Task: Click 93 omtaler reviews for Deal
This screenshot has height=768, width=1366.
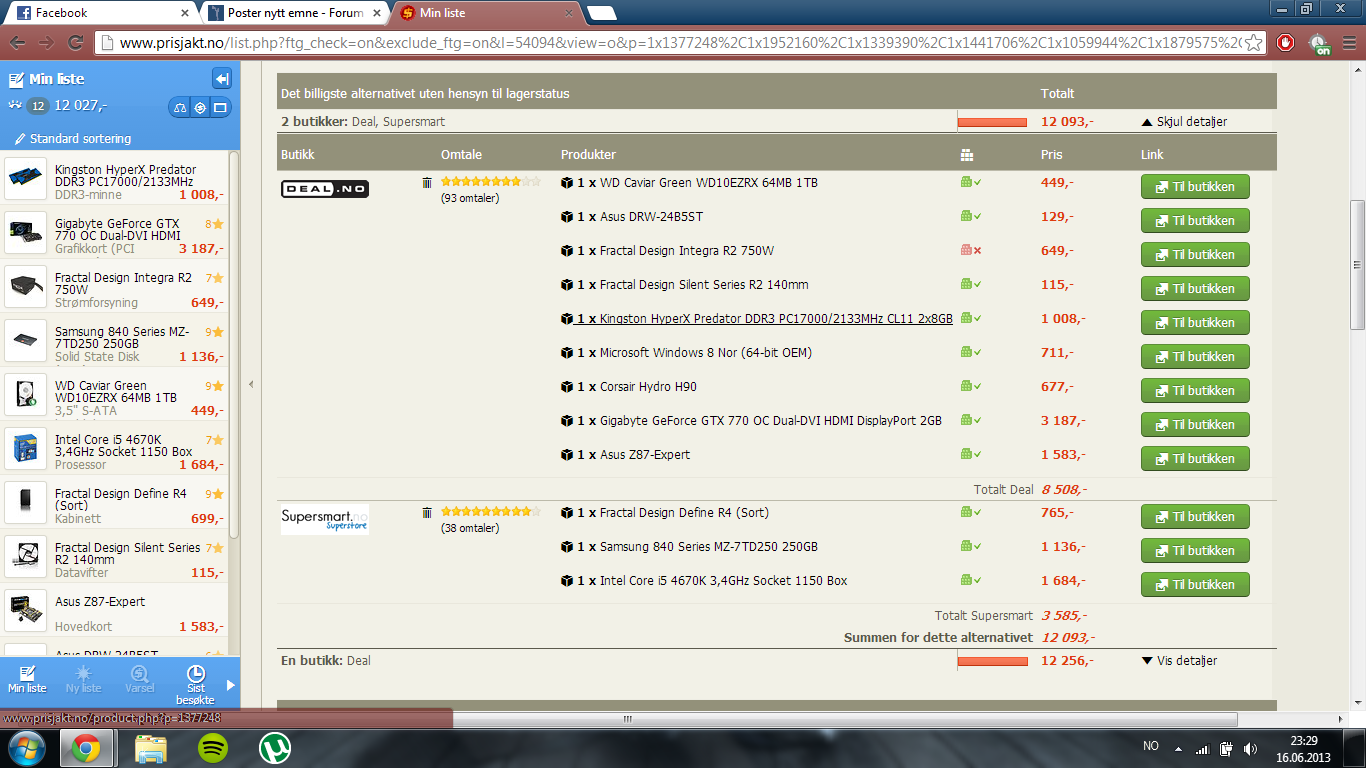Action: point(469,198)
